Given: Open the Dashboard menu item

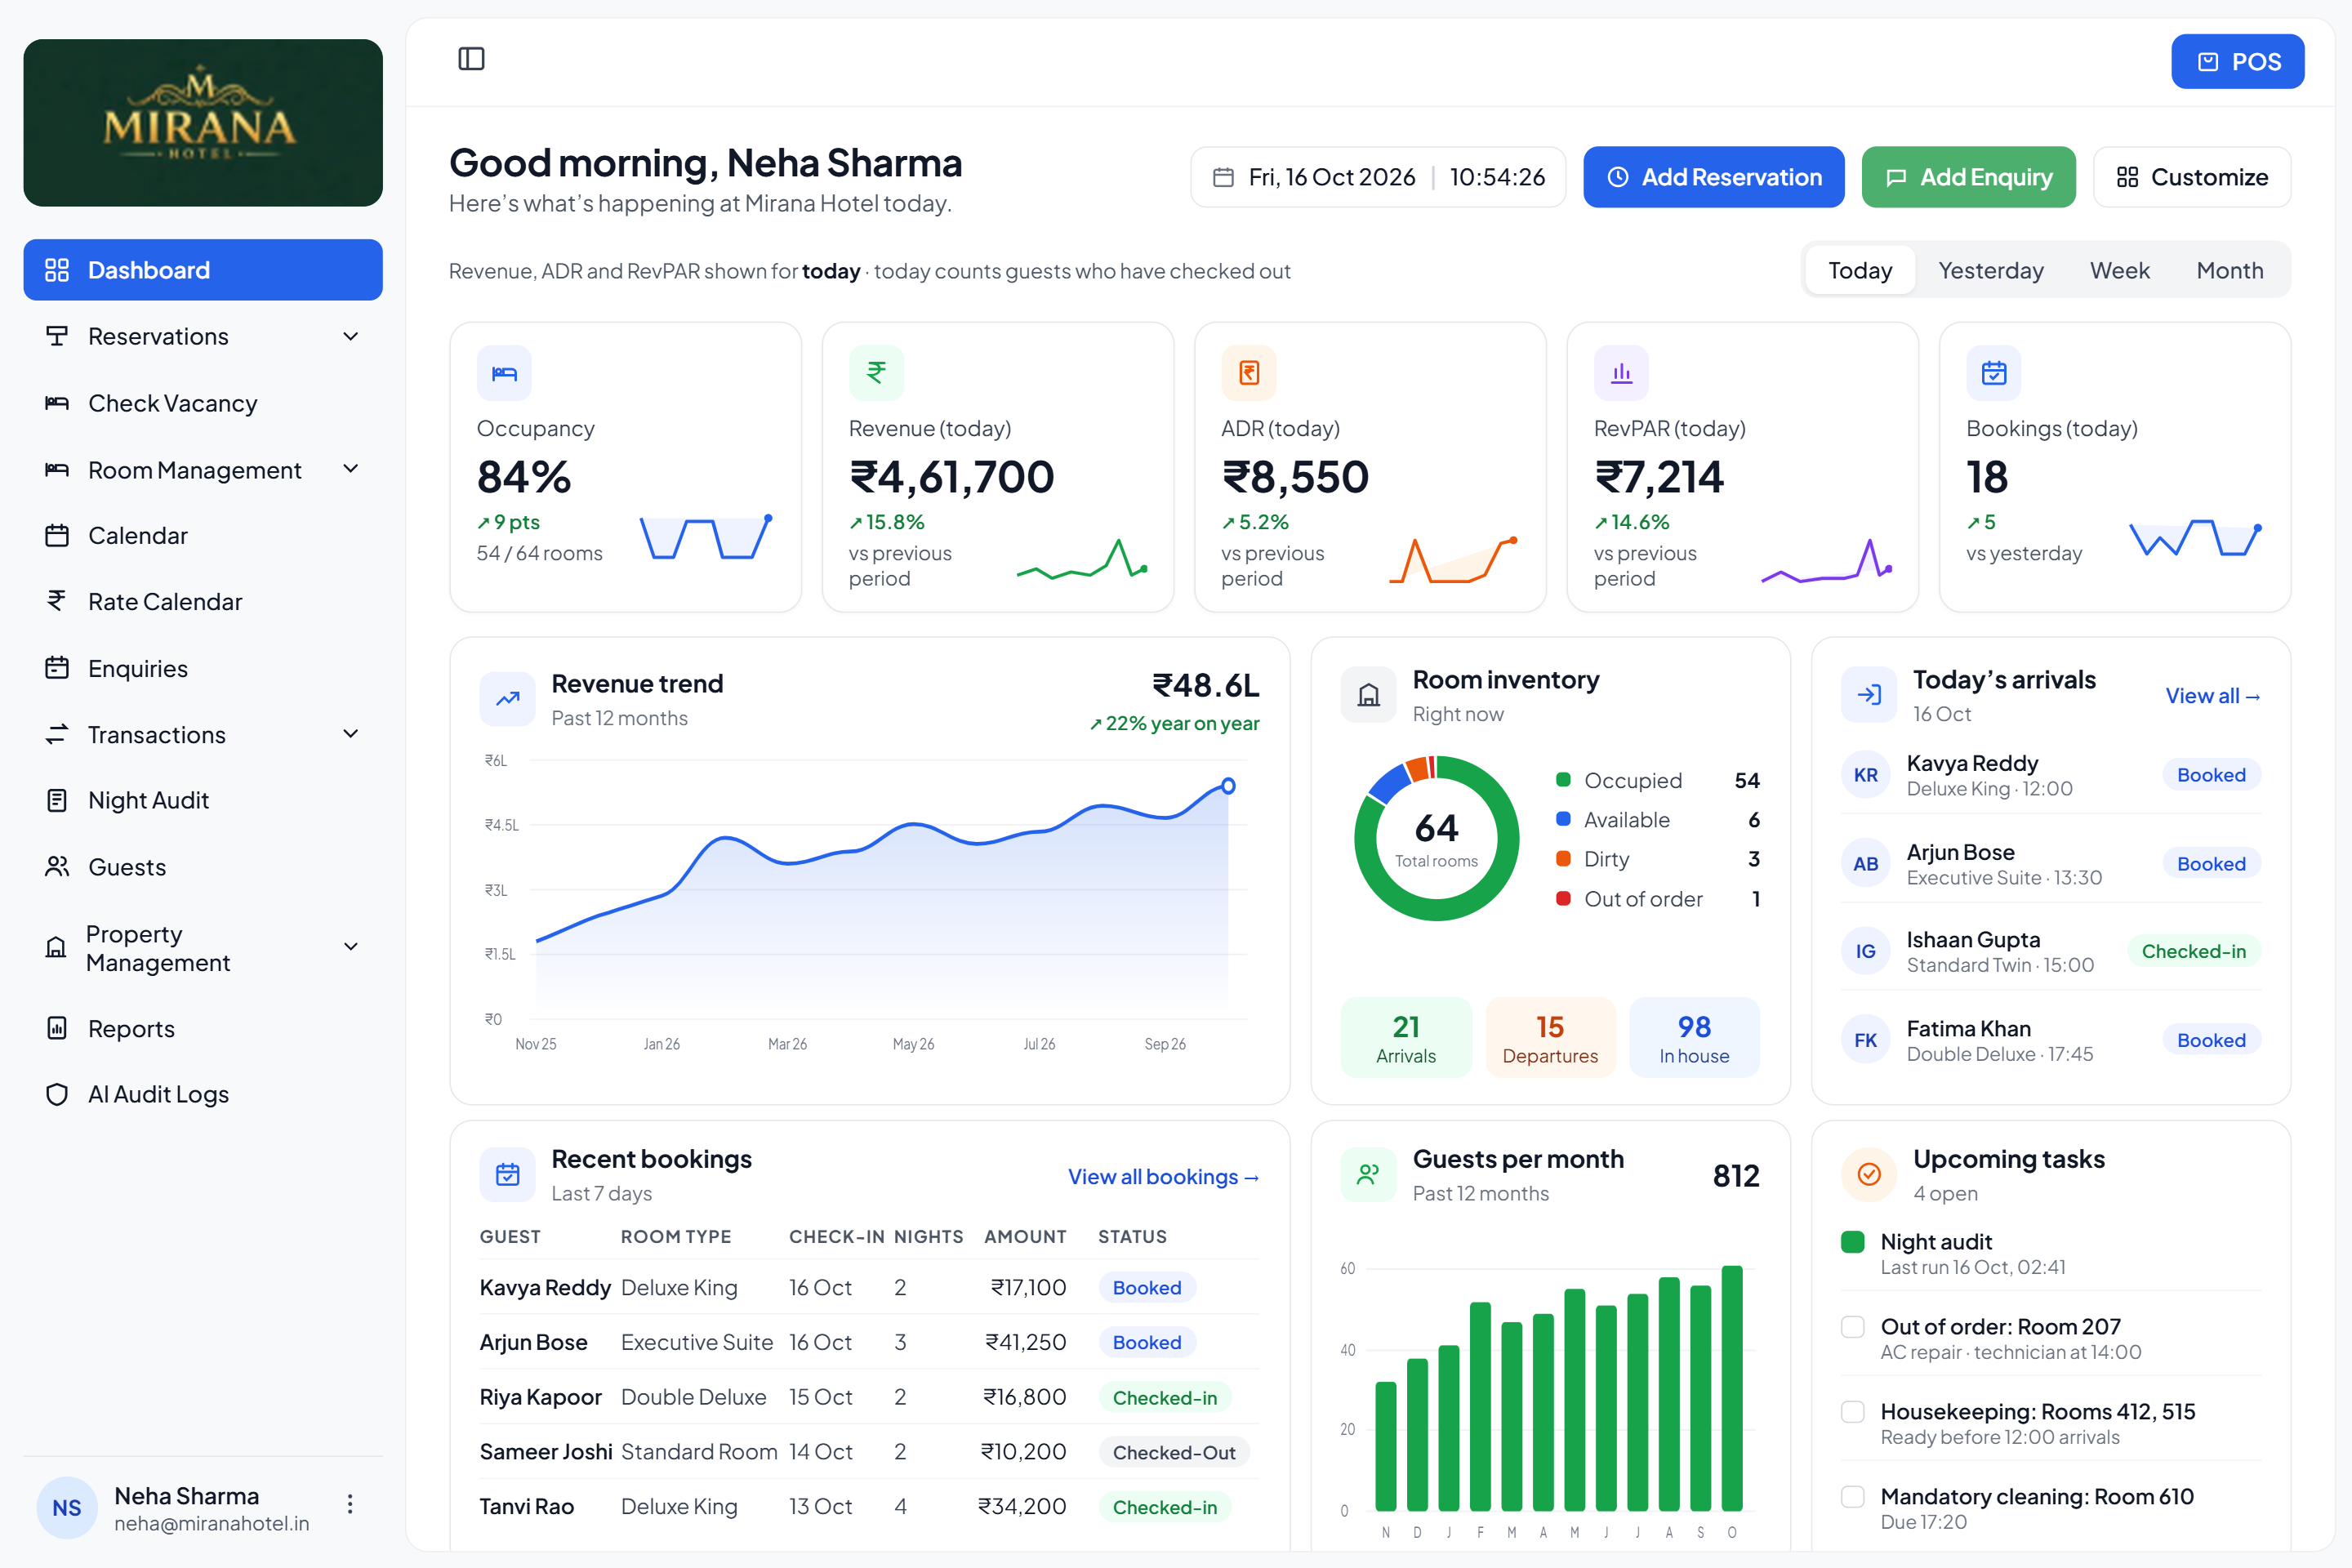Looking at the screenshot, I should pyautogui.click(x=203, y=270).
